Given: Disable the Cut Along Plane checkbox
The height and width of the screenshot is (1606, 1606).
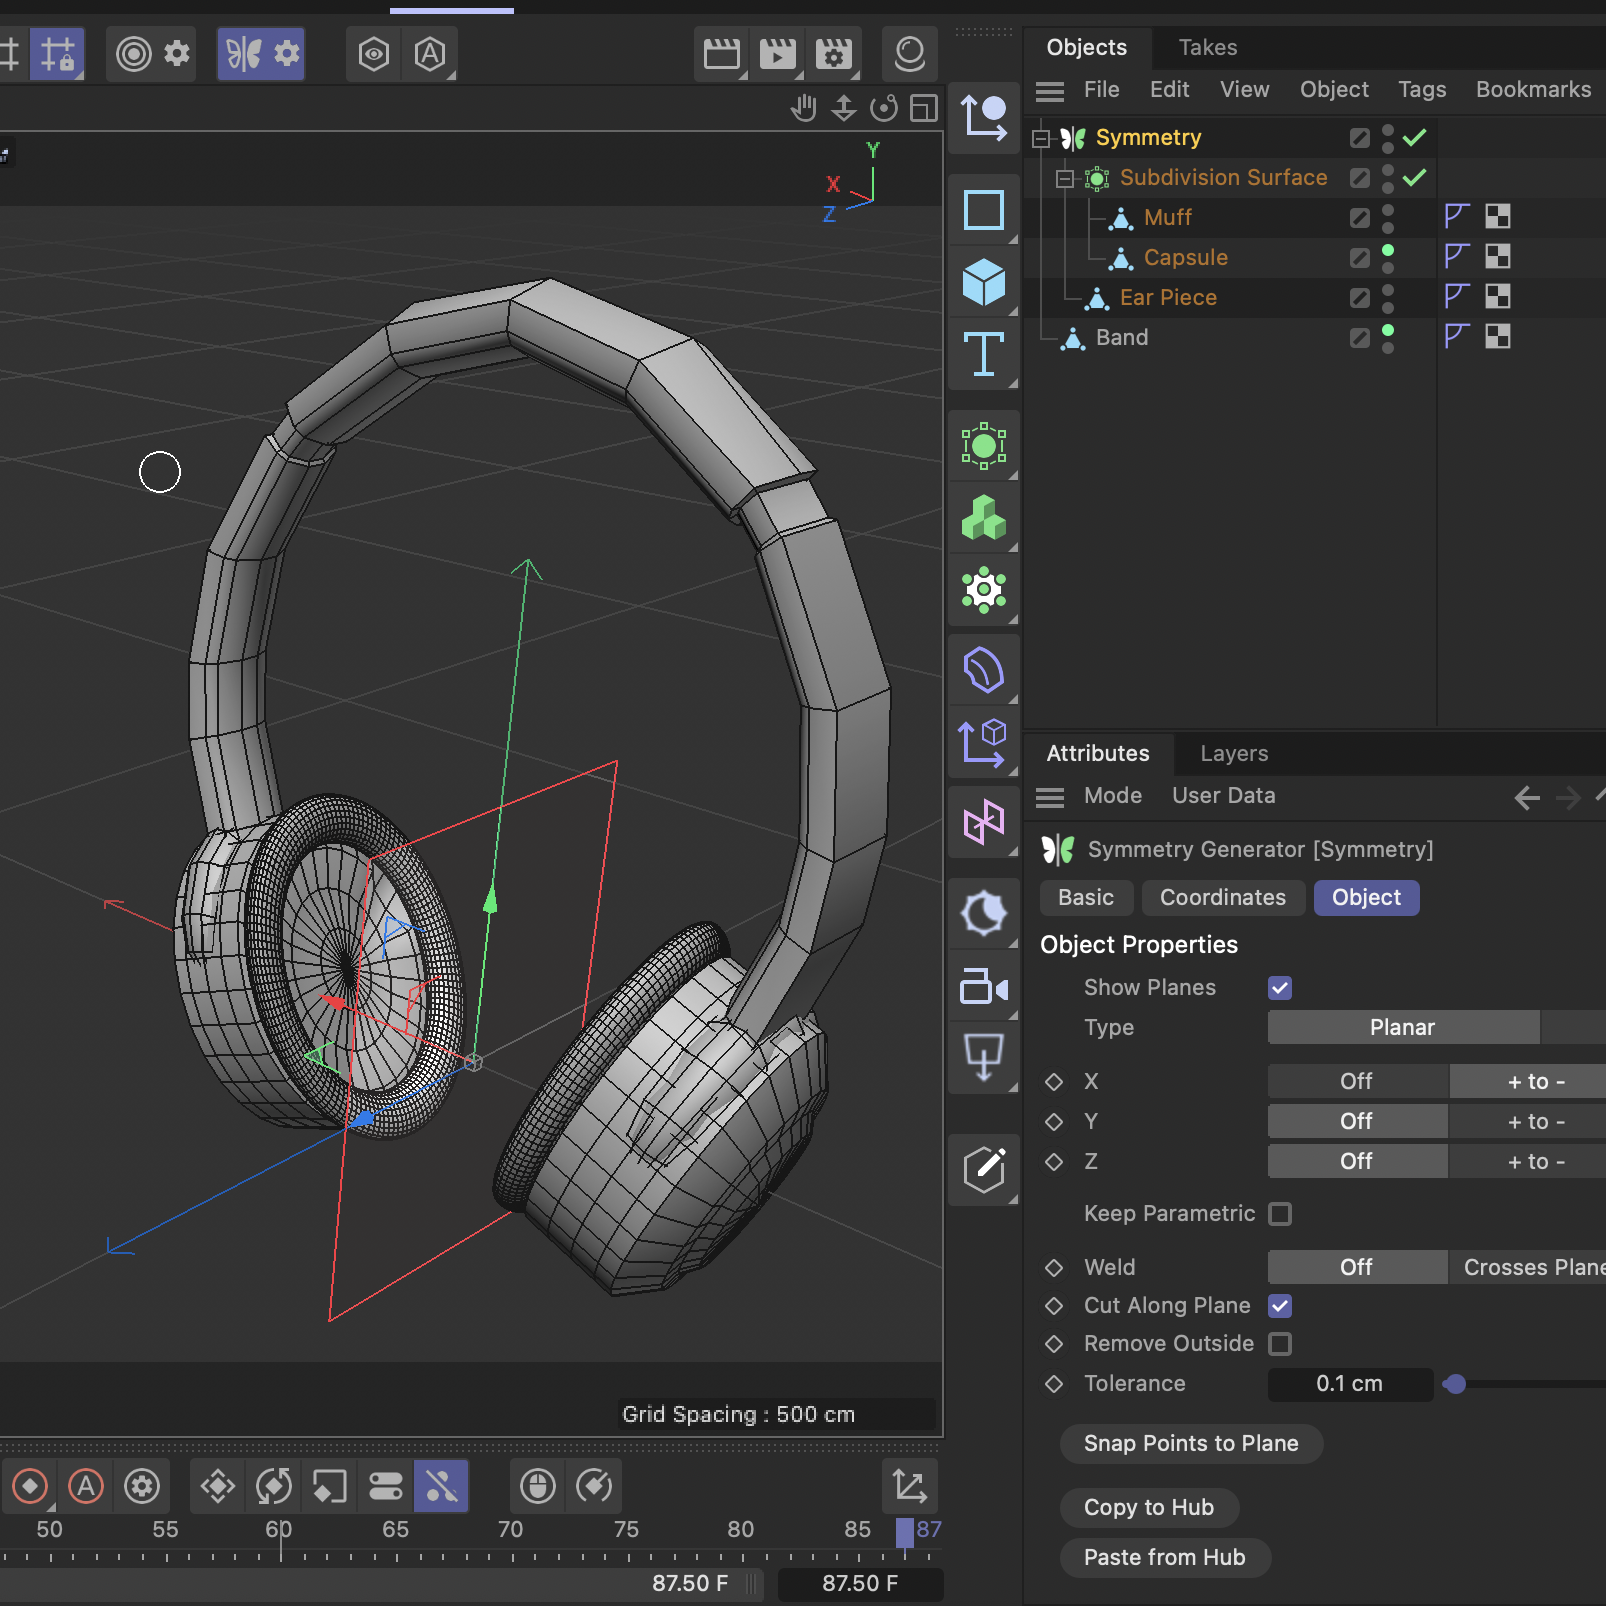Looking at the screenshot, I should (x=1280, y=1305).
